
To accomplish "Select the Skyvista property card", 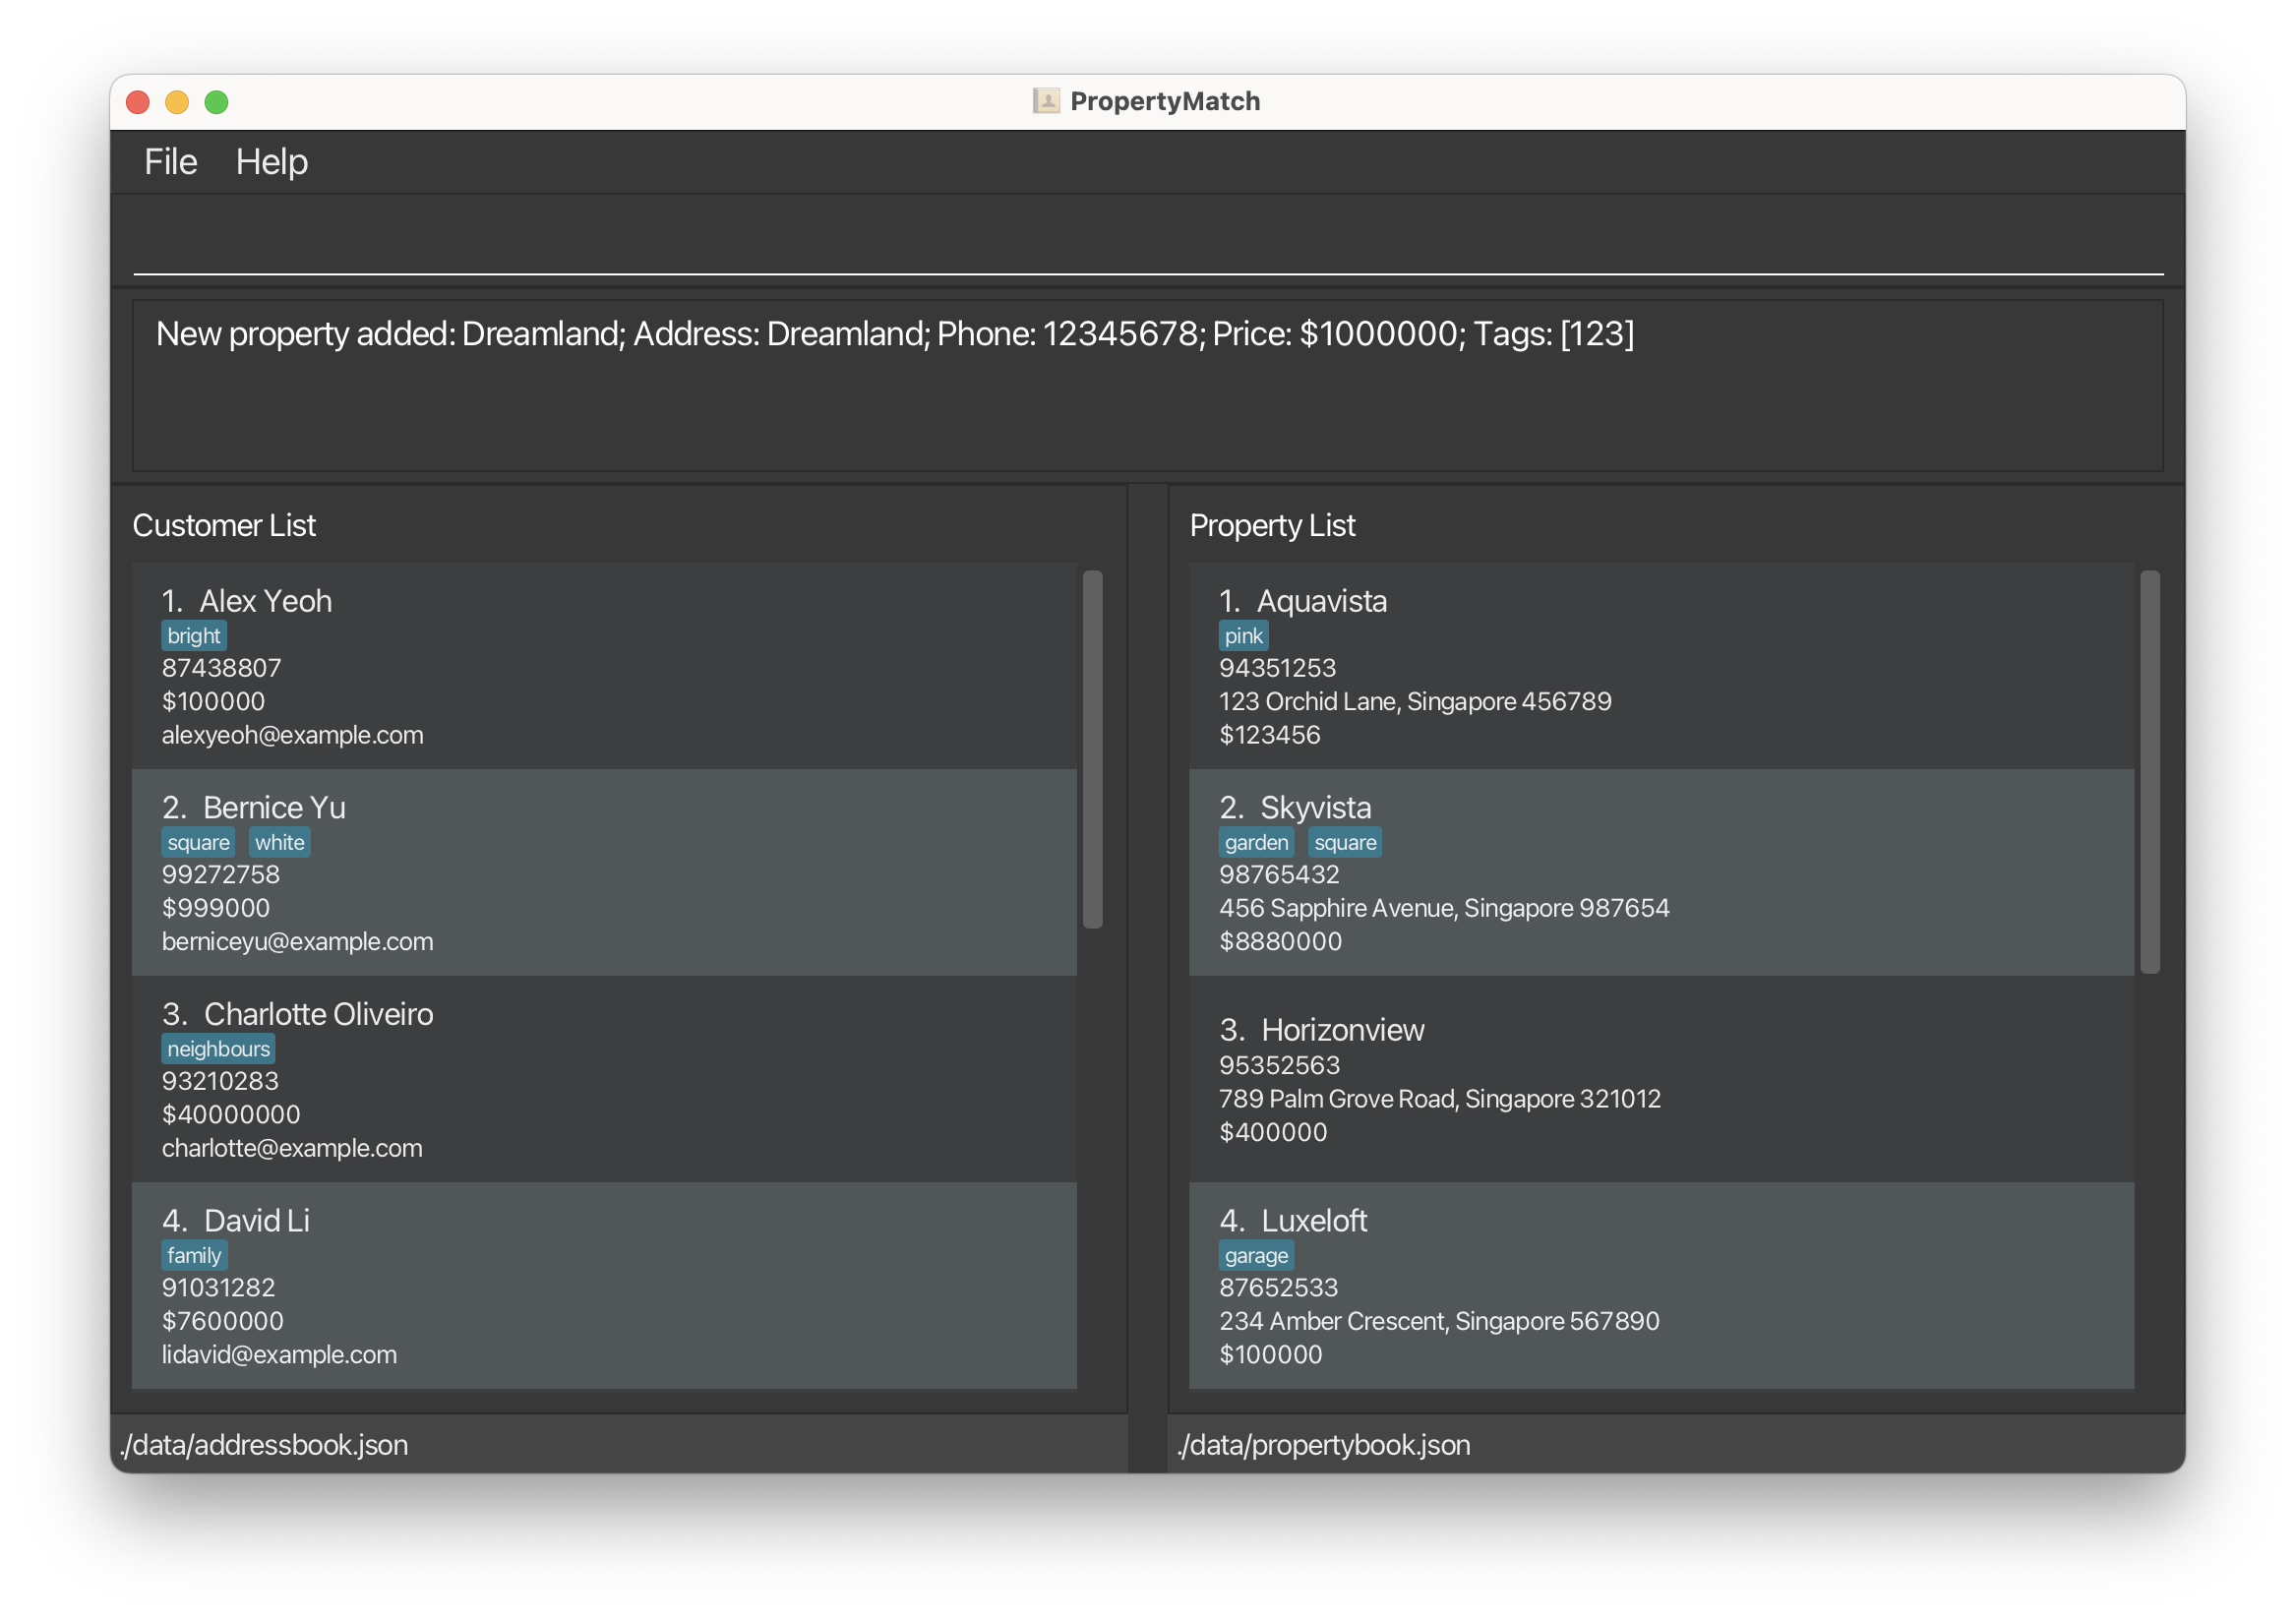I will (x=1660, y=873).
